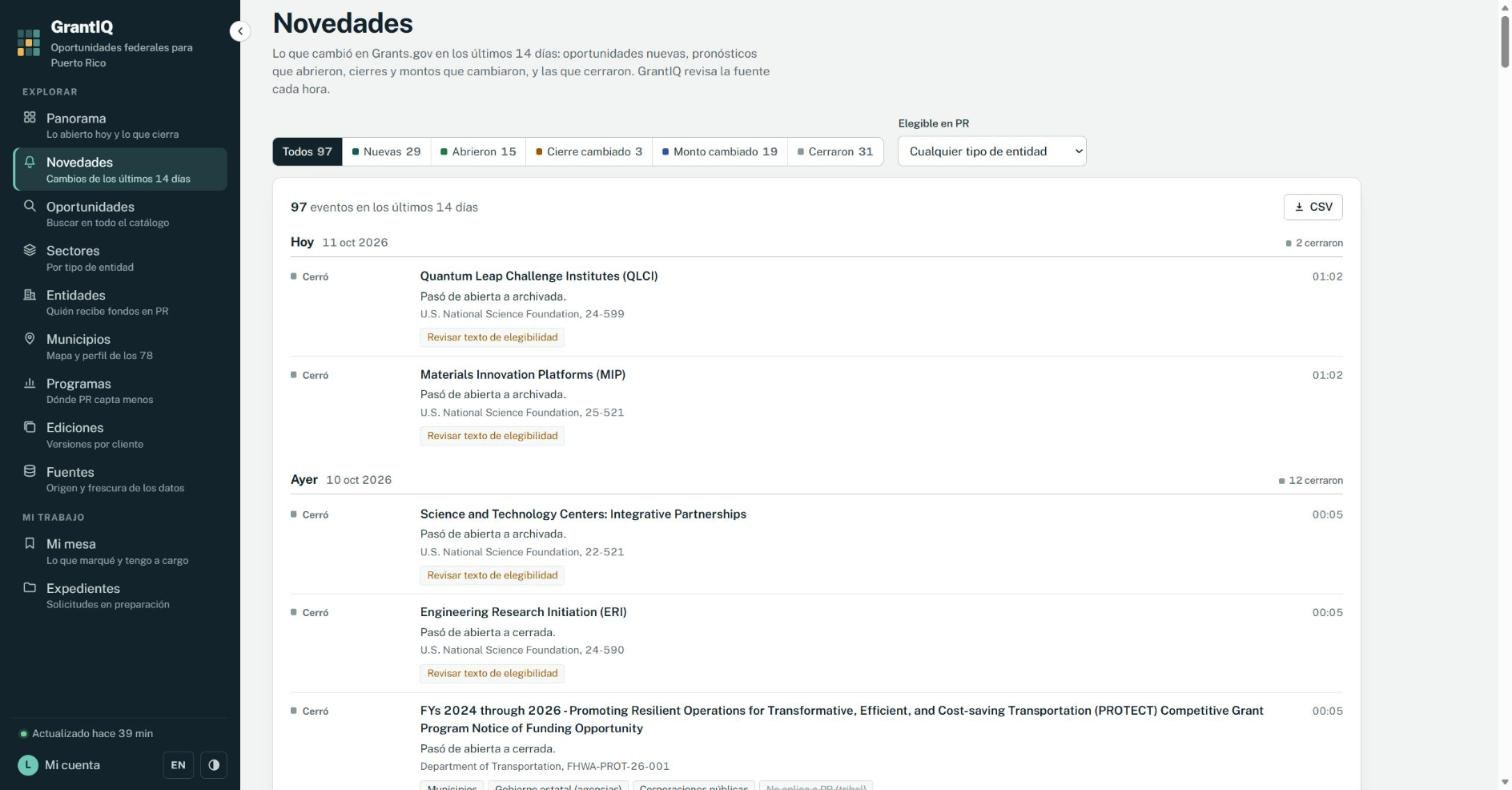Image resolution: width=1512 pixels, height=790 pixels.
Task: Click eligibility tag under Engineering Research Initiation
Action: click(492, 673)
